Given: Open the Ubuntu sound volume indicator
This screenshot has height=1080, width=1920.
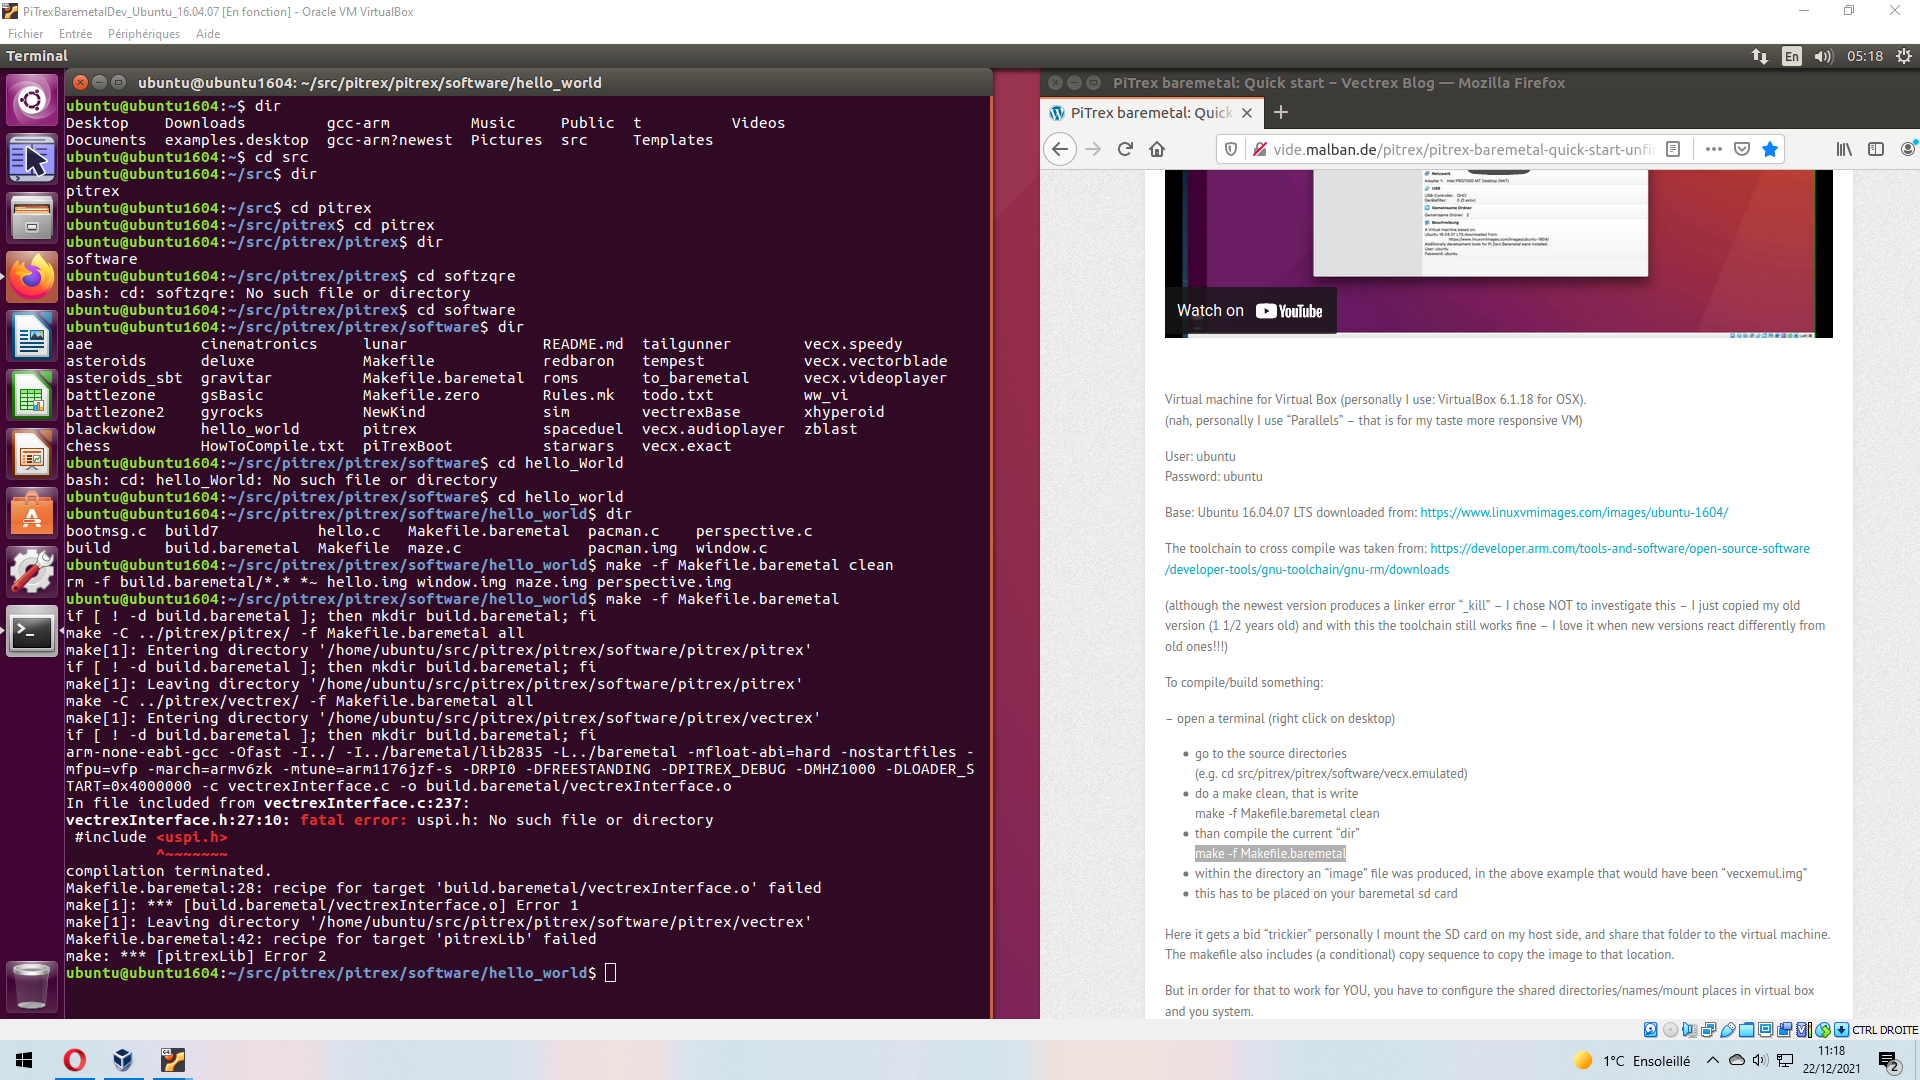Looking at the screenshot, I should [x=1823, y=56].
